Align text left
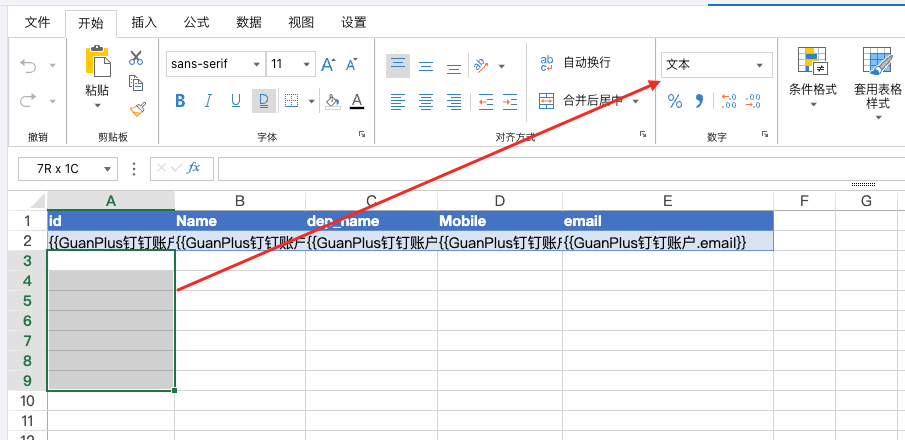905x440 pixels. pos(398,102)
